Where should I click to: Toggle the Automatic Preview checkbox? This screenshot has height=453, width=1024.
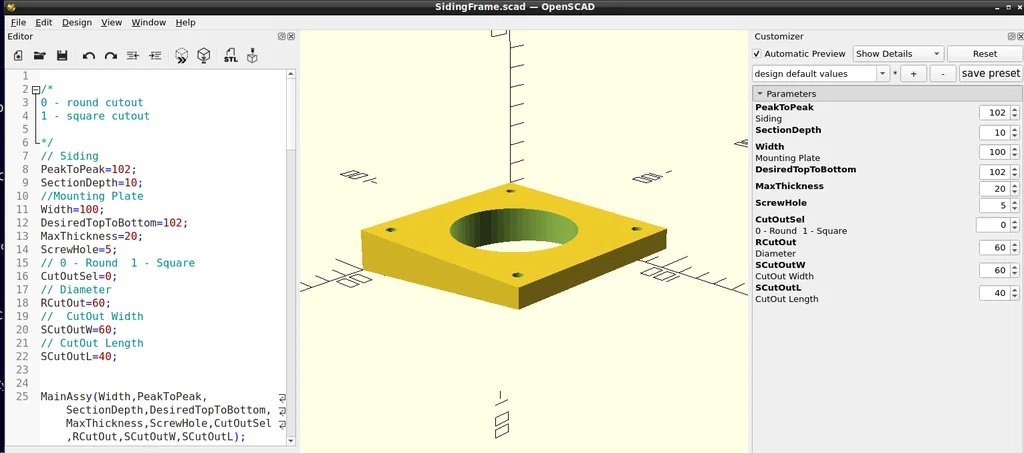click(x=757, y=54)
